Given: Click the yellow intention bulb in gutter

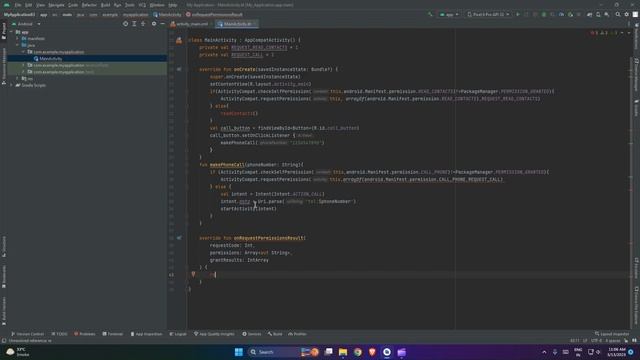Looking at the screenshot, I should 193,275.
